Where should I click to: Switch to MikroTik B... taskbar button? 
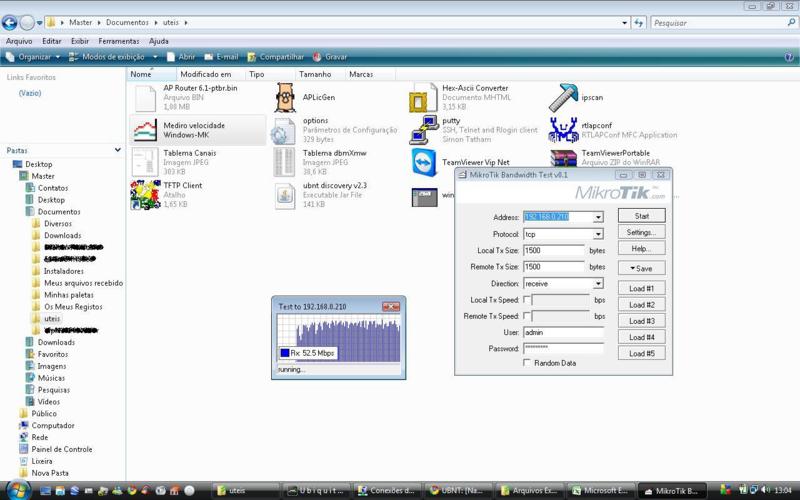pos(671,491)
